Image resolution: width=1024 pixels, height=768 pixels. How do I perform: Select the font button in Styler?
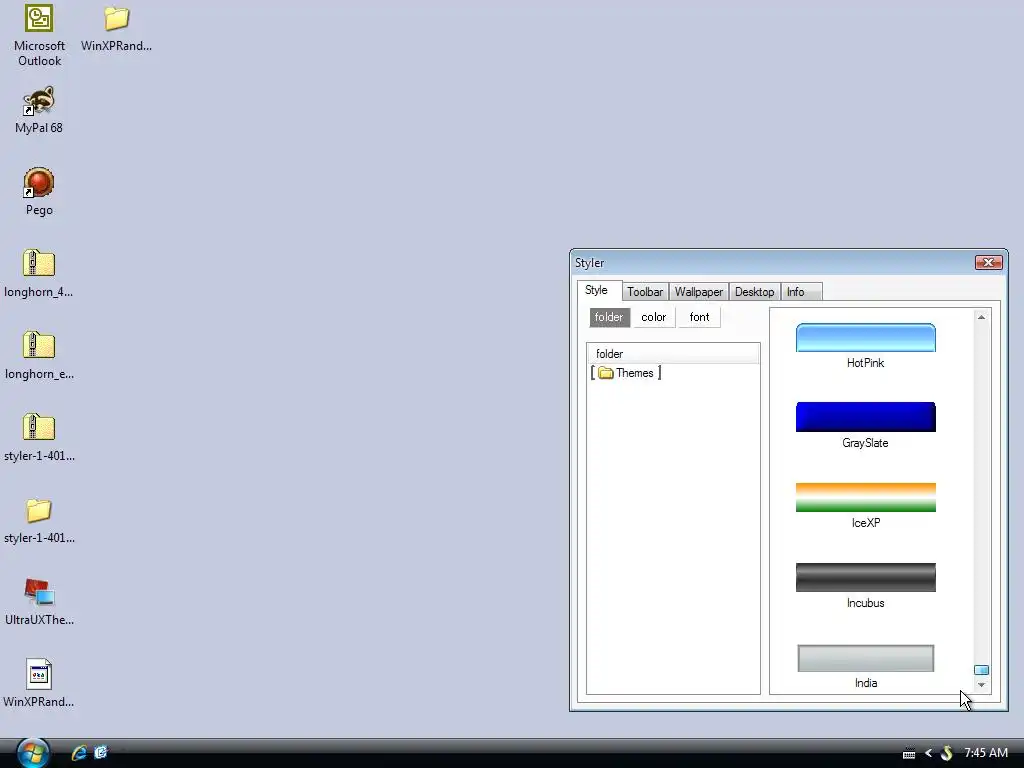[x=699, y=317]
